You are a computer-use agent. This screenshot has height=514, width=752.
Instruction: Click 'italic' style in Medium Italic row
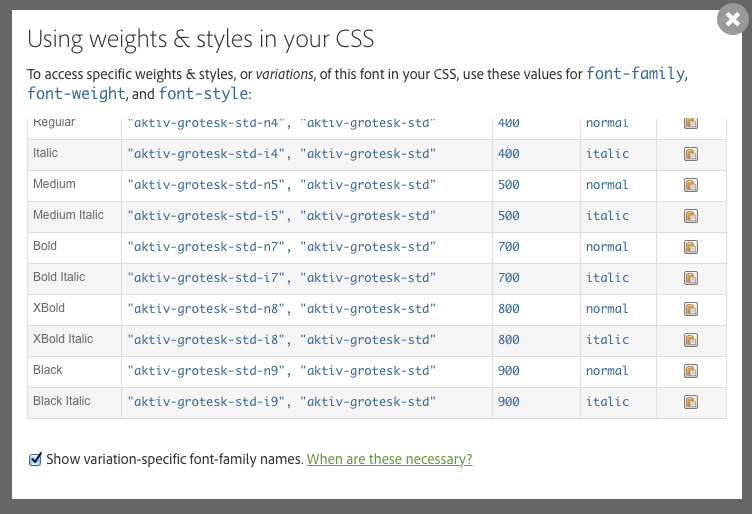click(607, 216)
